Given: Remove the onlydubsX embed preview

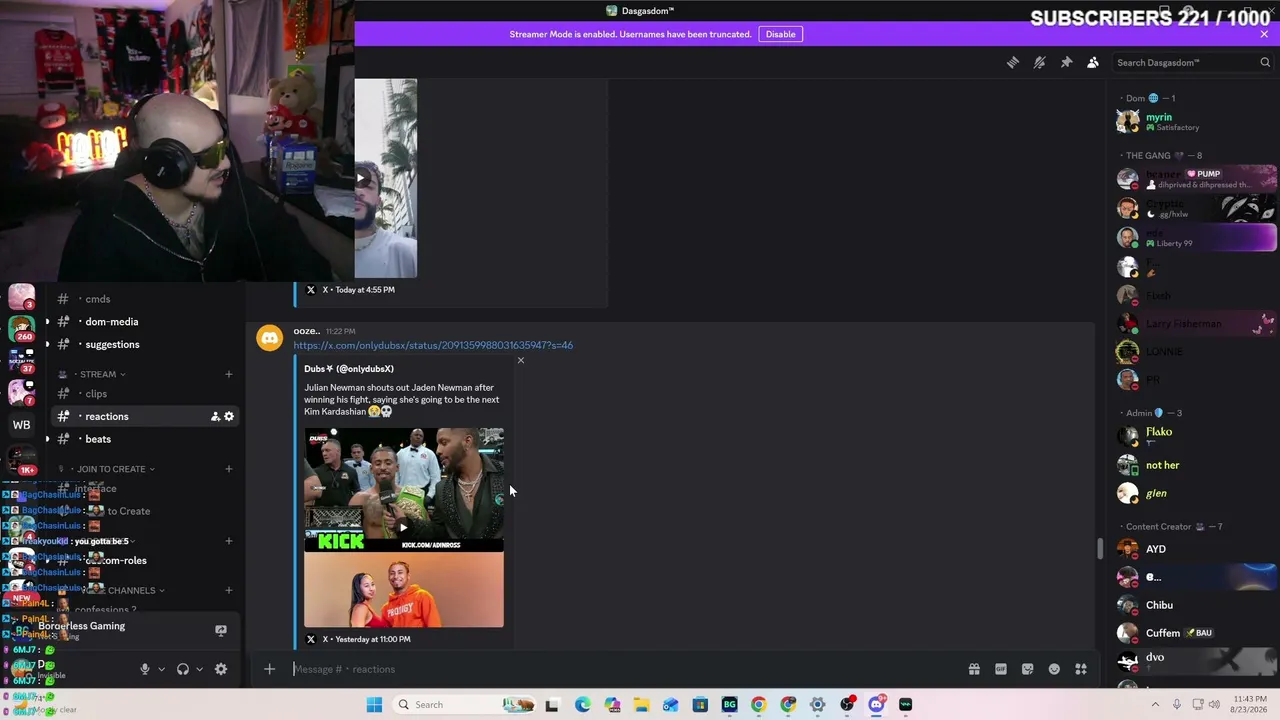Looking at the screenshot, I should click(x=520, y=360).
